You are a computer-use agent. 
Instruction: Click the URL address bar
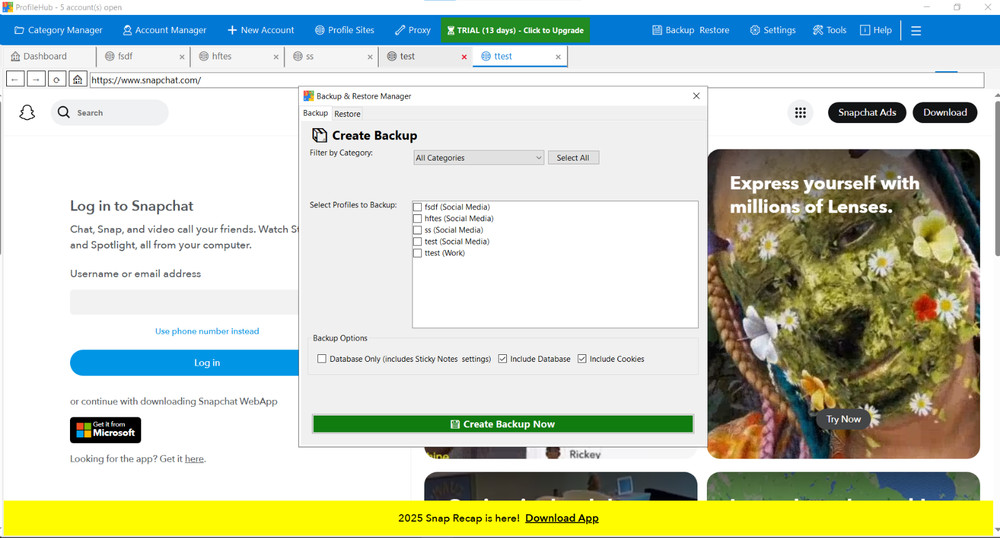point(537,80)
